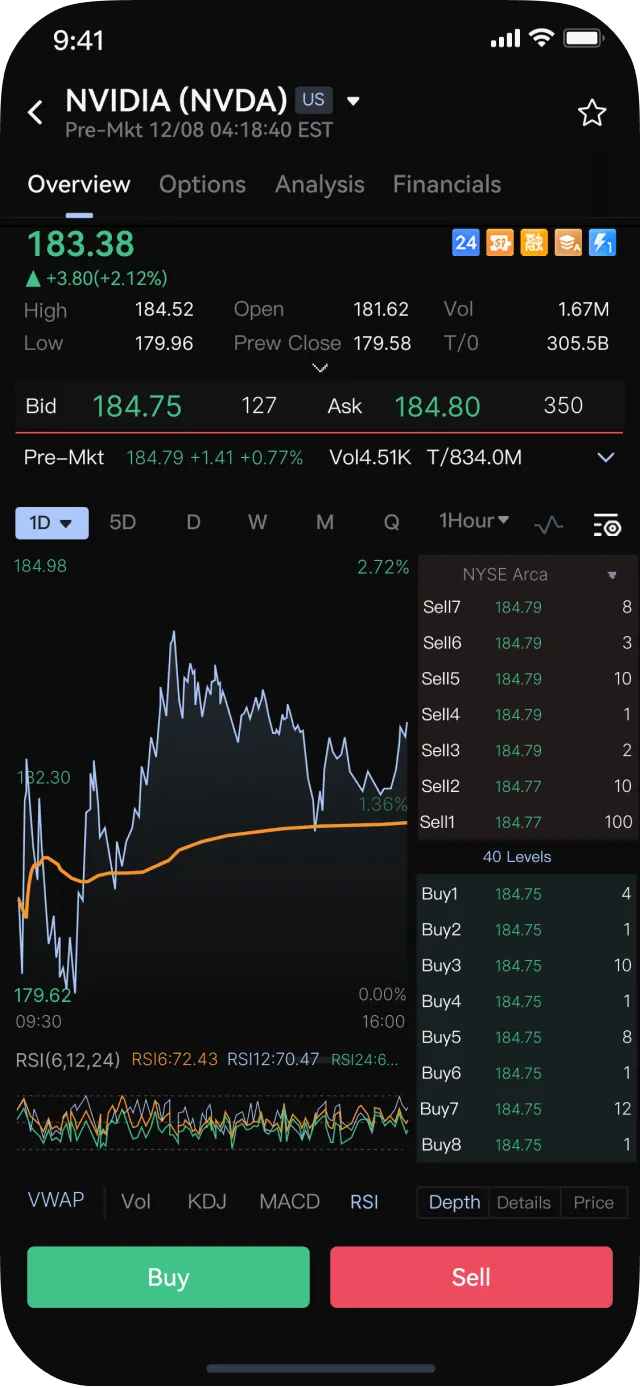Tap the Sell1 order book row
This screenshot has width=640, height=1388.
click(527, 822)
